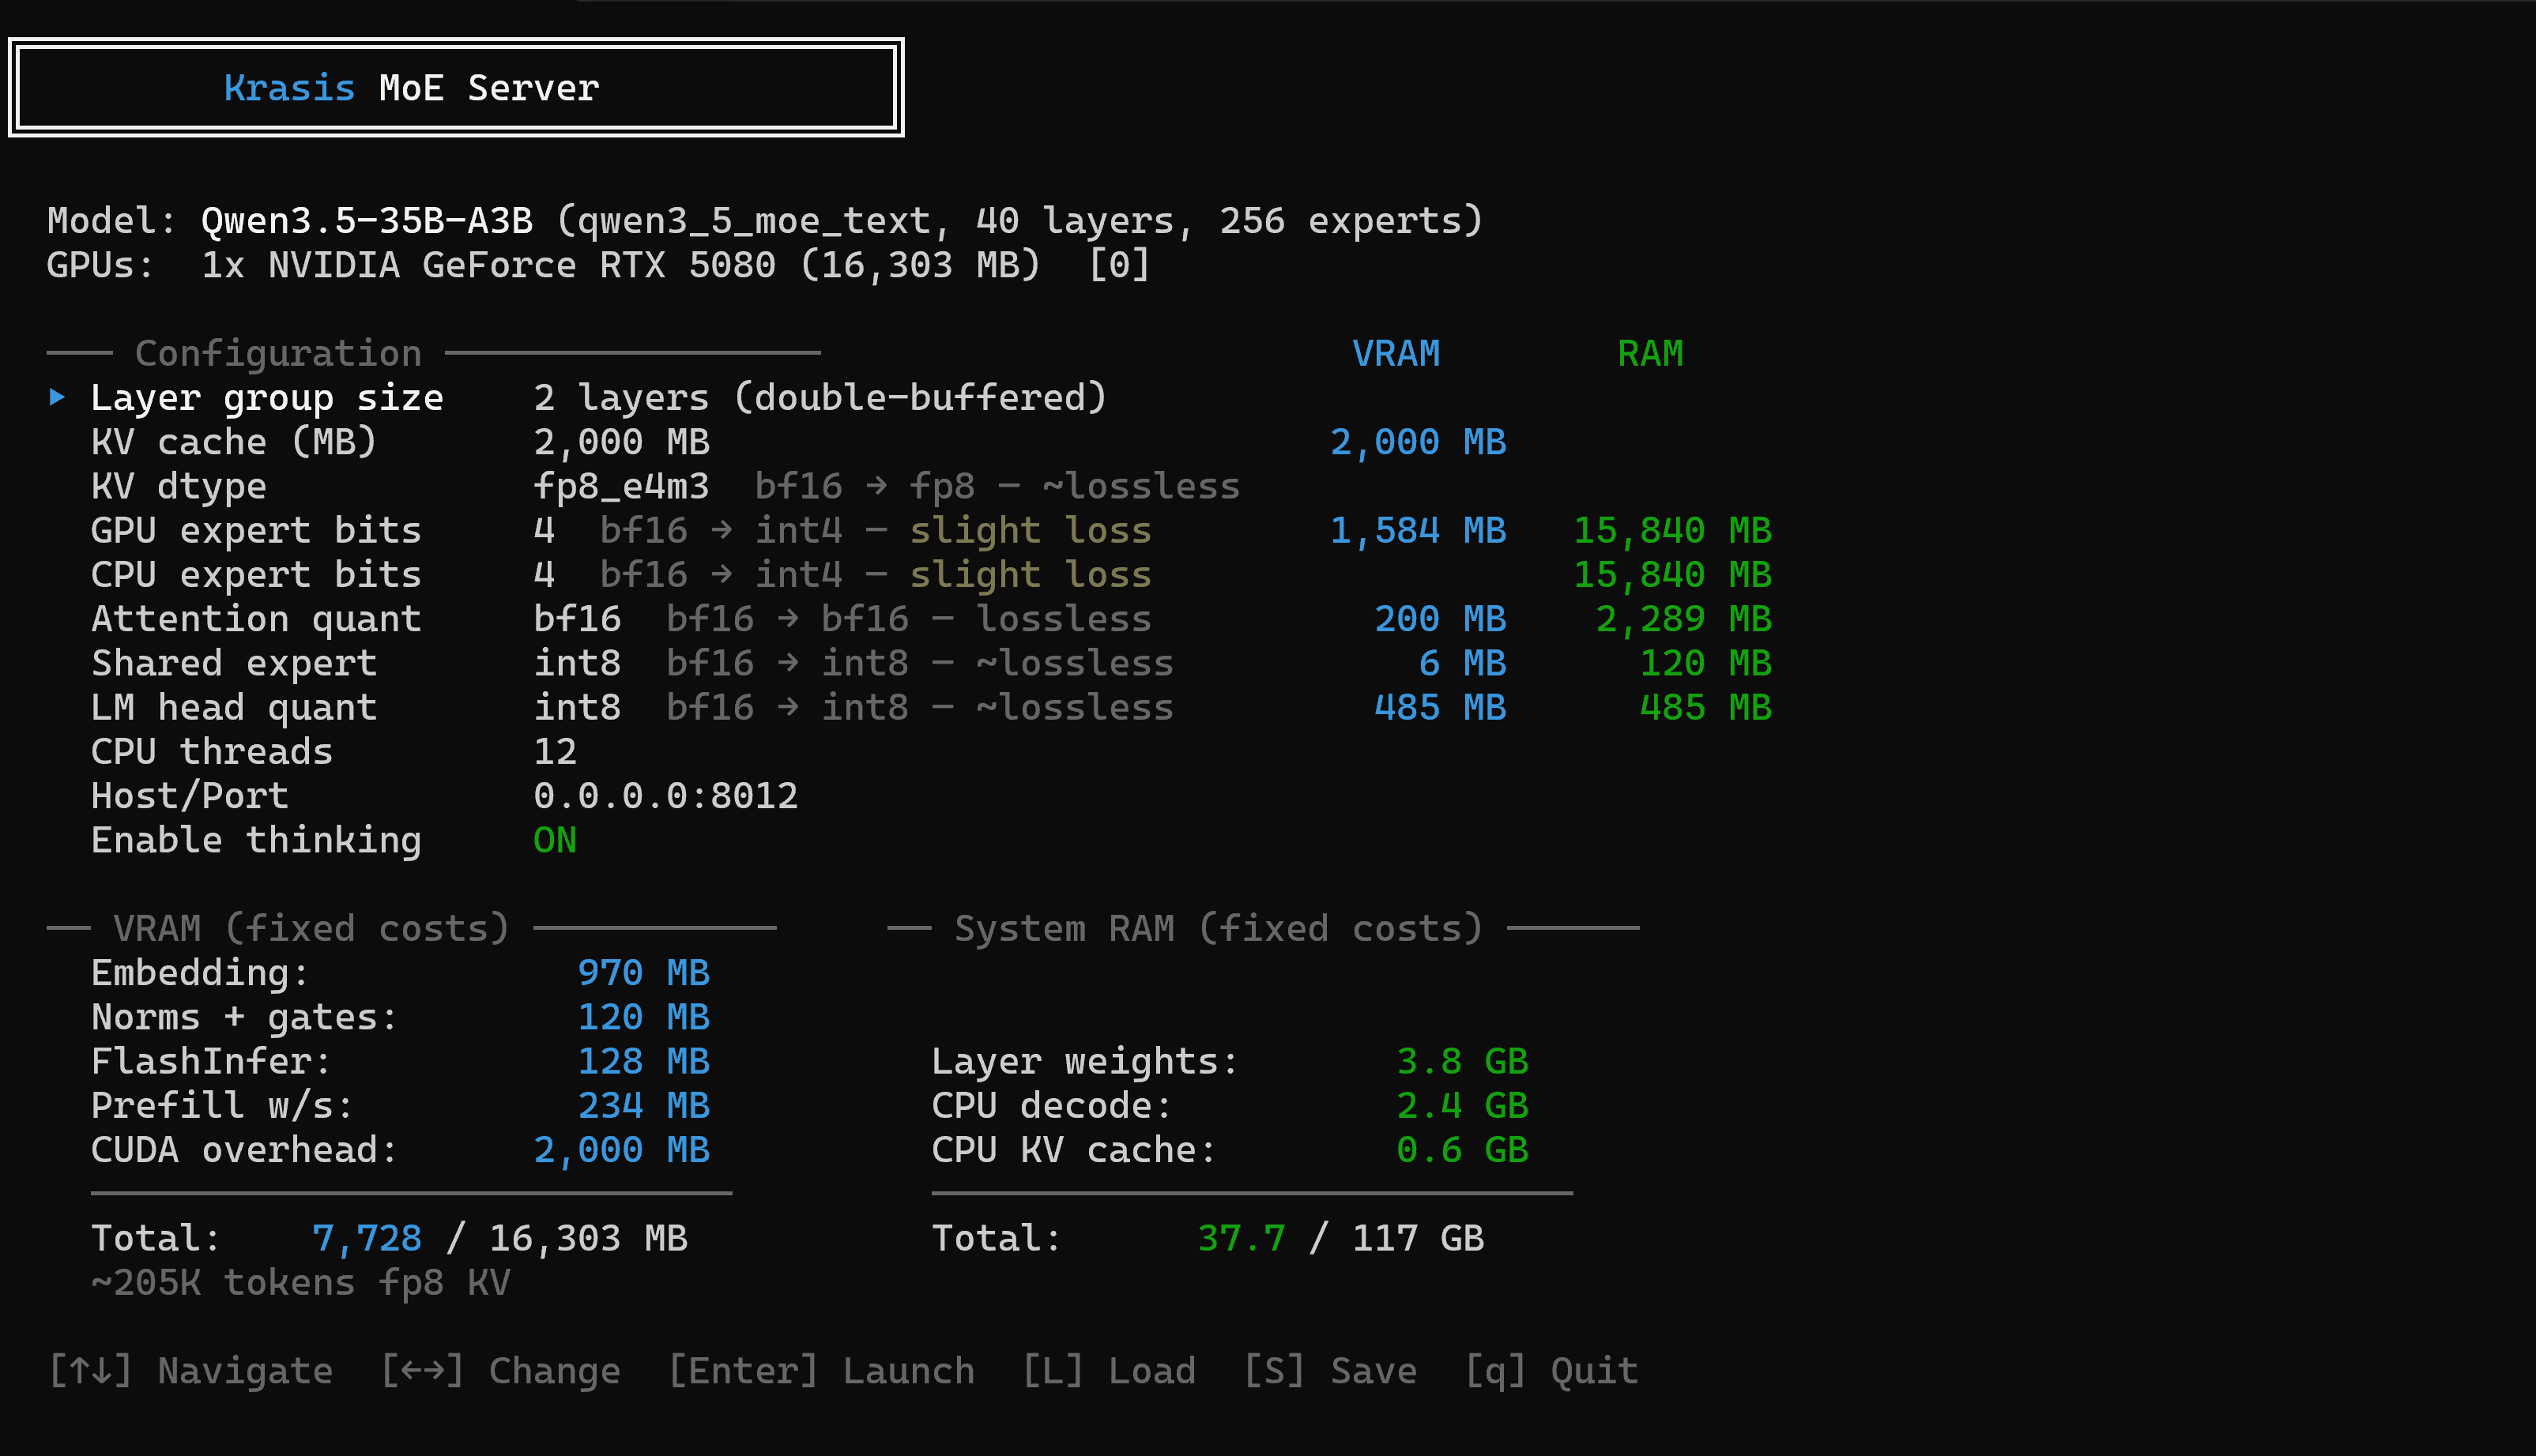
Task: Select Attention quant bf16 option
Action: coord(577,619)
